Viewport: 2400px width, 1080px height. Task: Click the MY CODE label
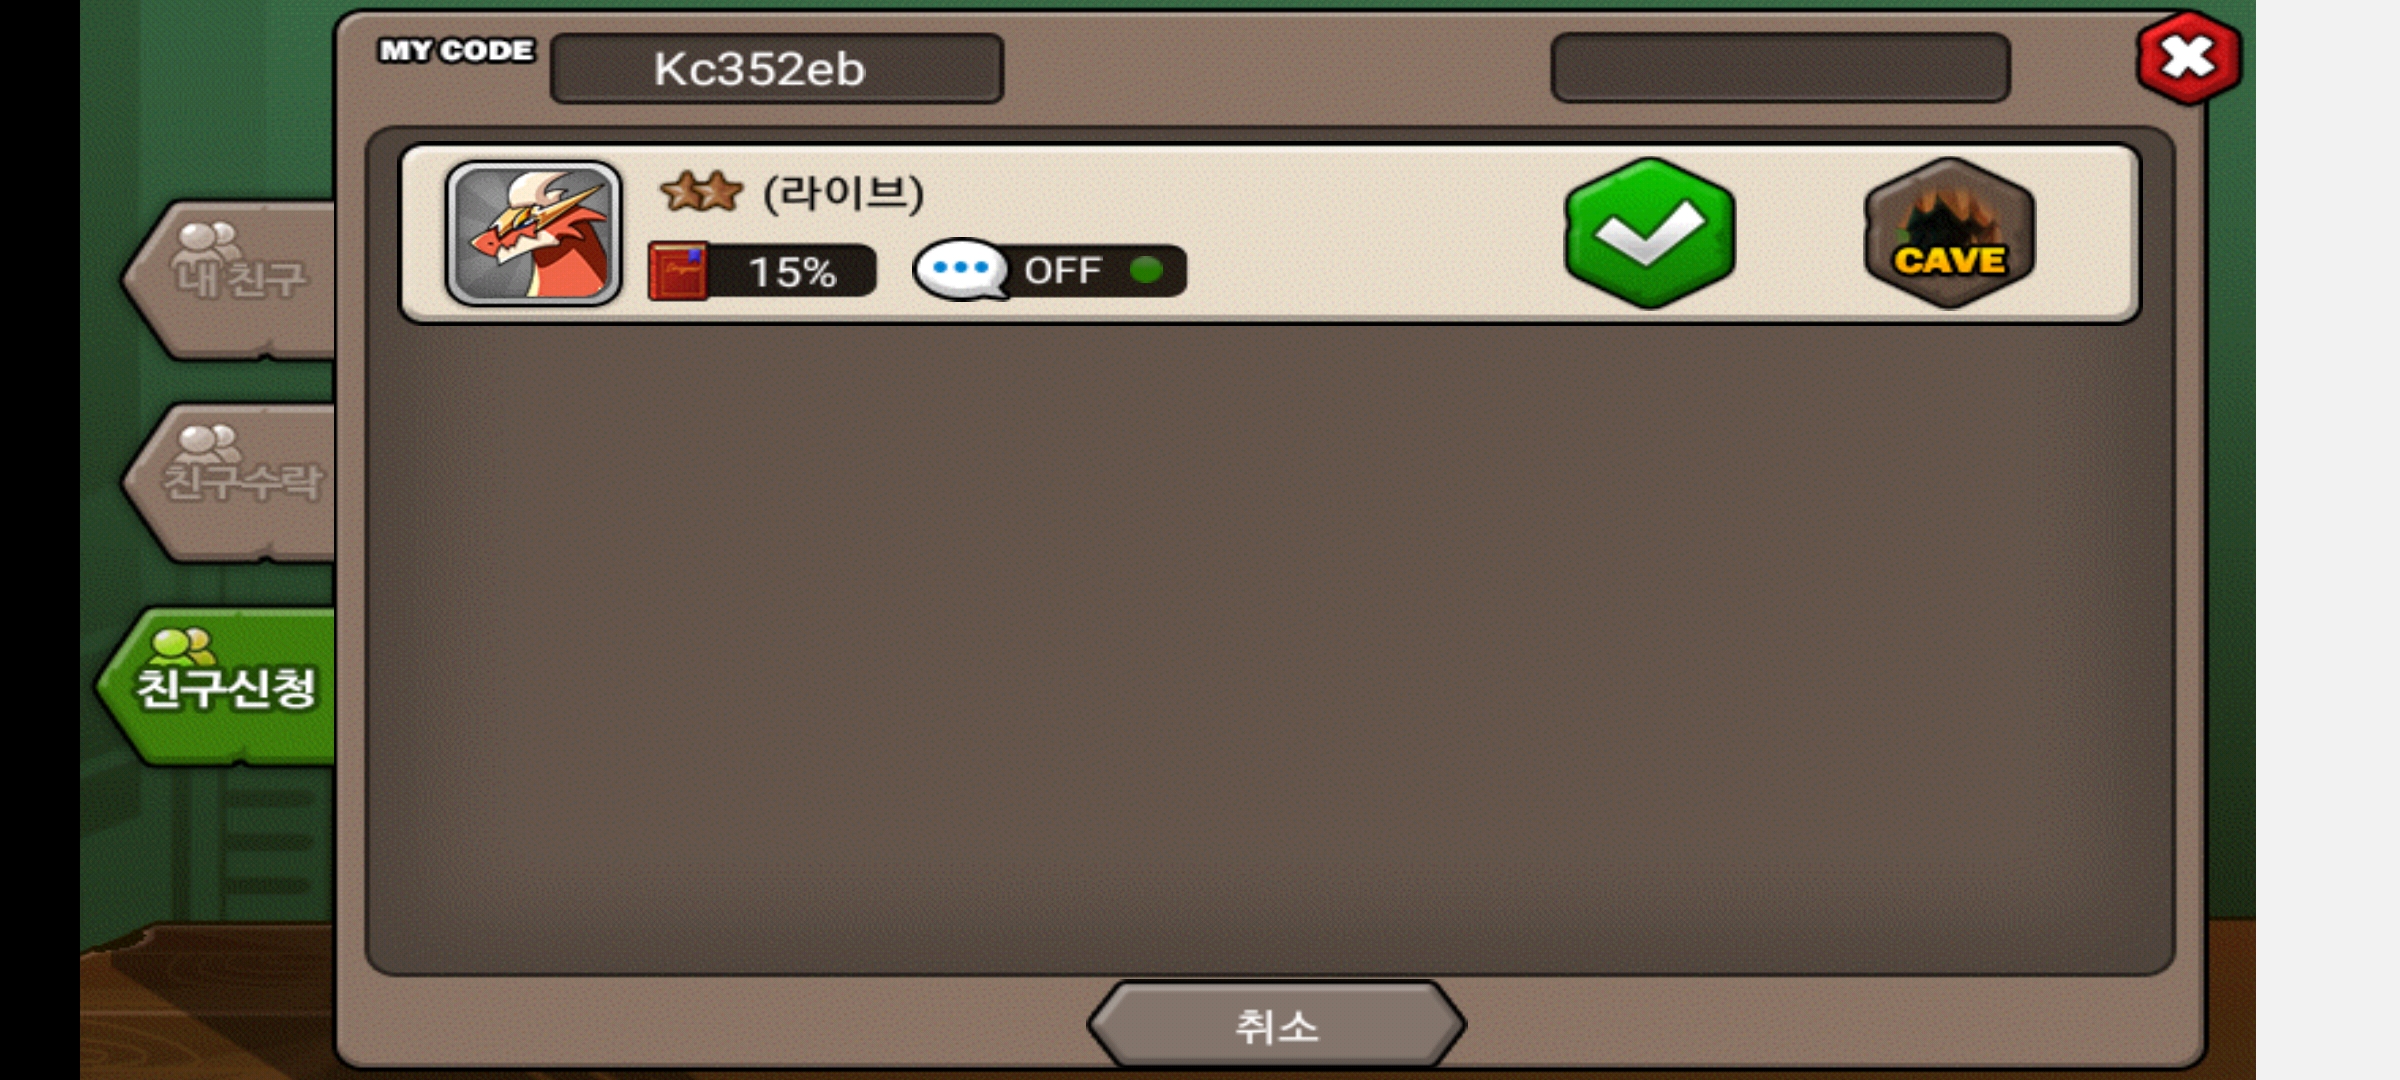pyautogui.click(x=456, y=50)
